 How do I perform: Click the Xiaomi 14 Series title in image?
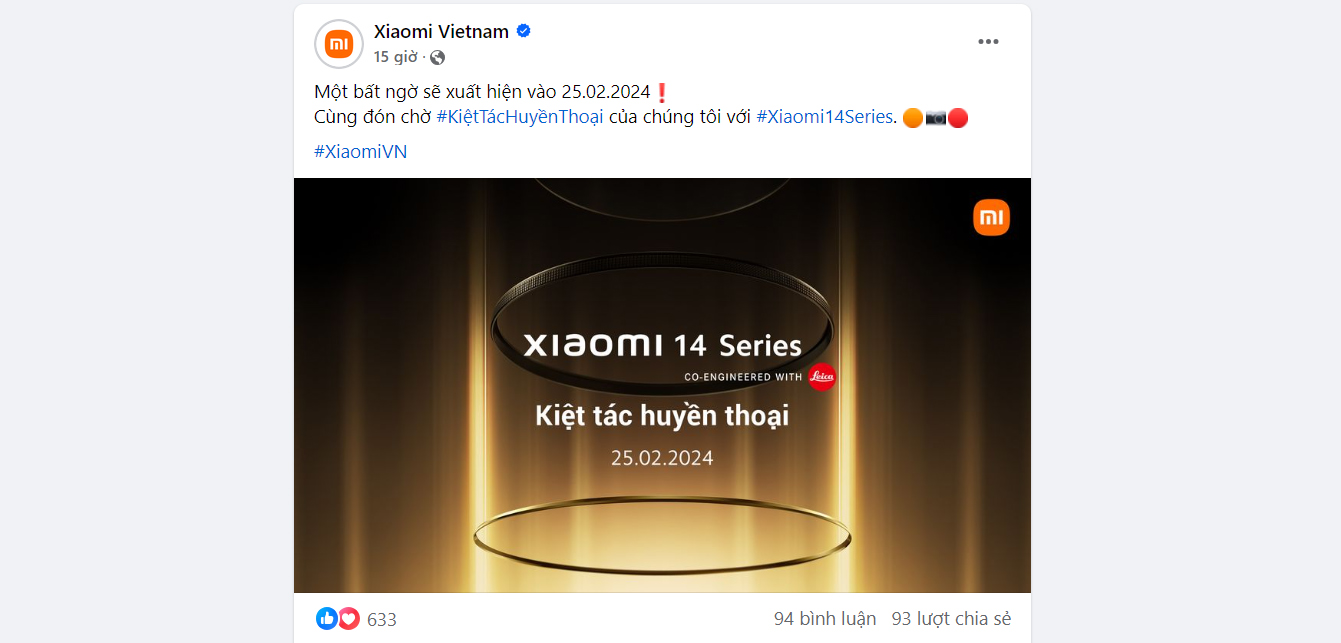pos(662,346)
